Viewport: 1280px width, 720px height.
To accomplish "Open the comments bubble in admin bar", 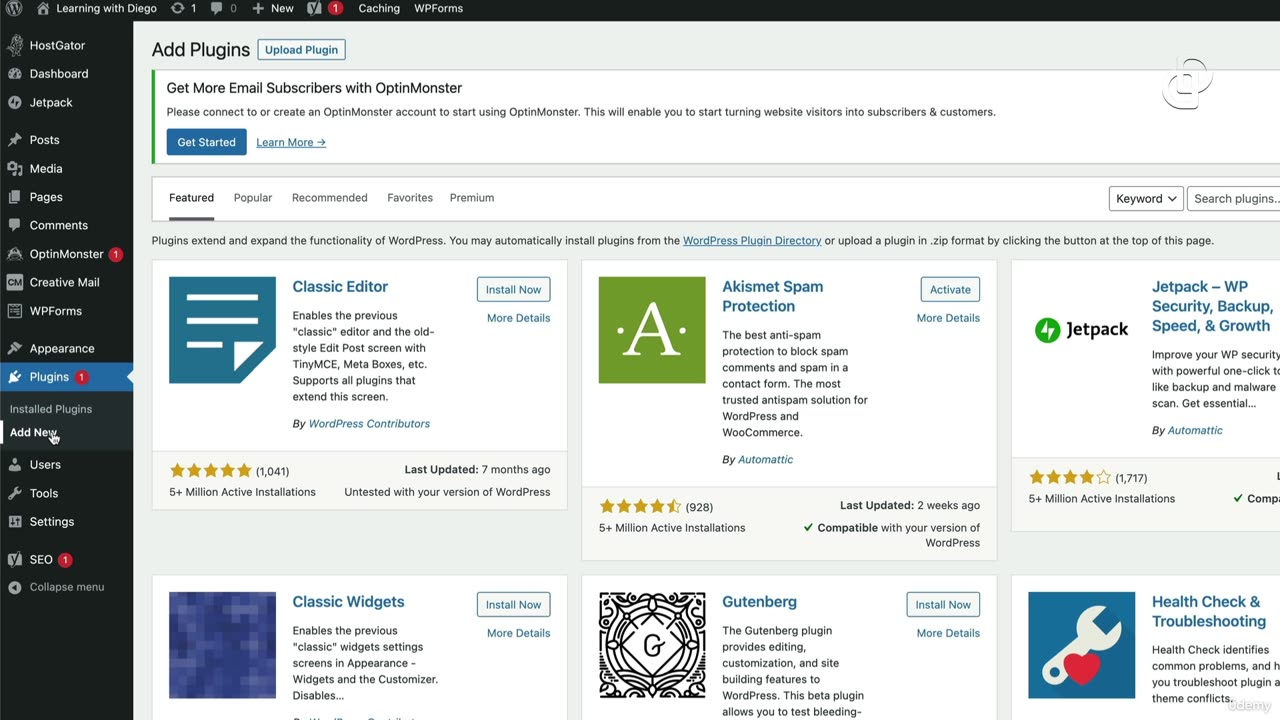I will coord(216,8).
